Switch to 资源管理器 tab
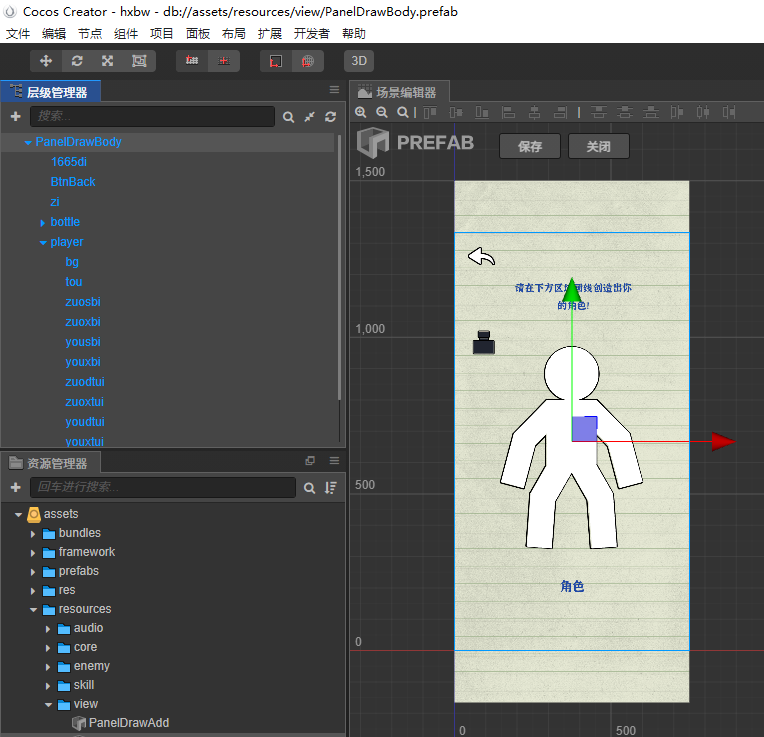Screen dimensions: 764x737 (x=51, y=463)
